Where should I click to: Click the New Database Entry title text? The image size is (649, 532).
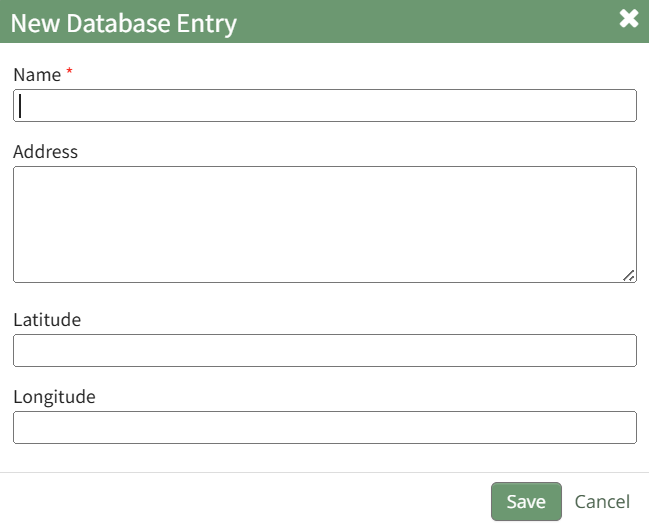point(124,22)
